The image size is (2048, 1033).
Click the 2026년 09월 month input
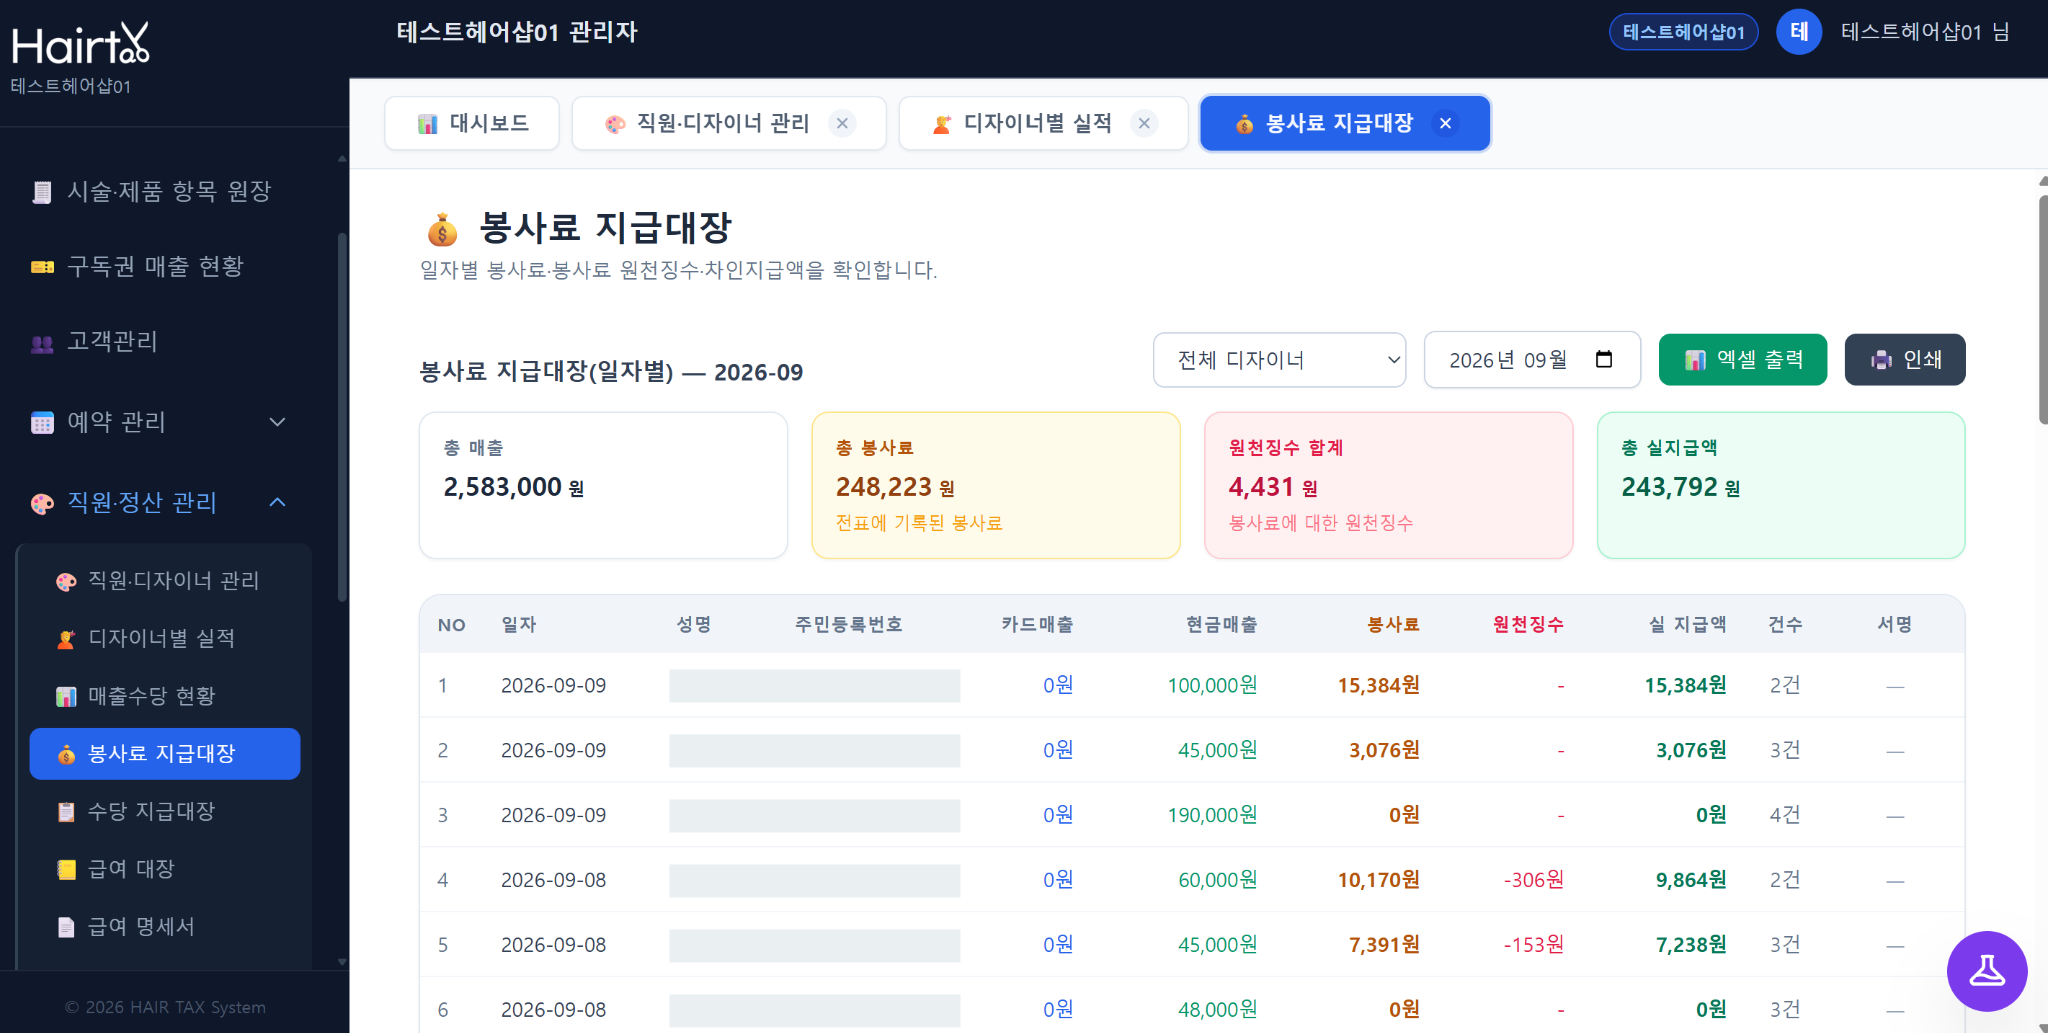pyautogui.click(x=1532, y=360)
